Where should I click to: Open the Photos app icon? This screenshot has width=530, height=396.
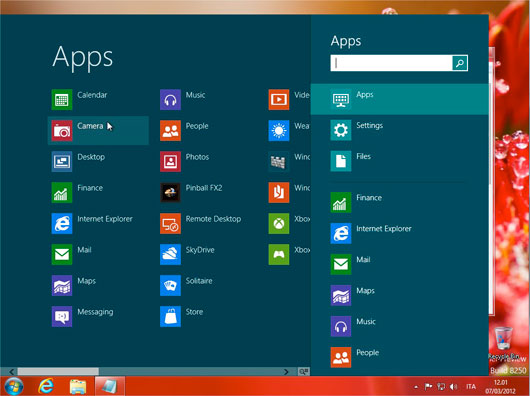pos(170,162)
